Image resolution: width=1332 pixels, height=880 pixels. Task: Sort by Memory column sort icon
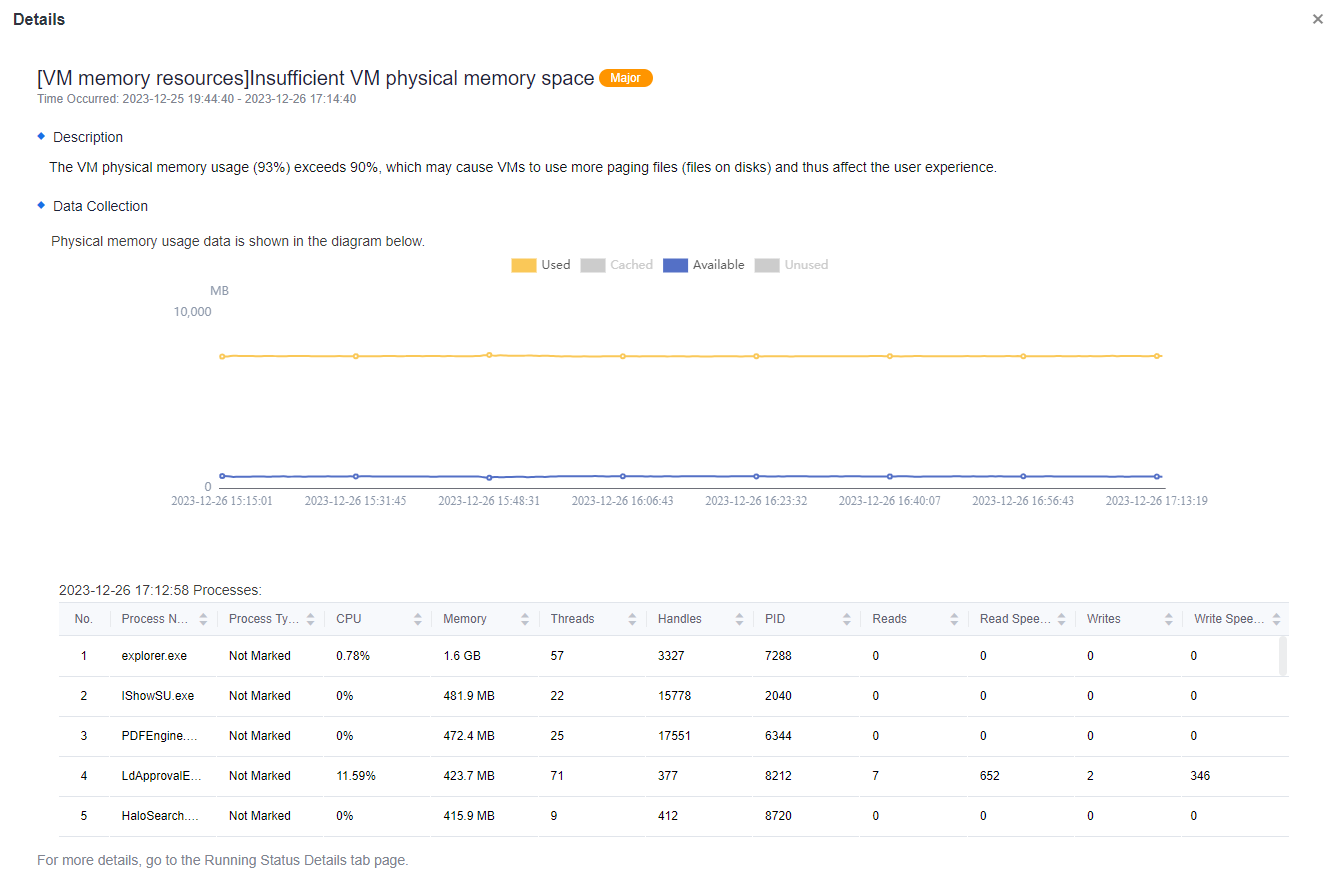click(x=525, y=619)
